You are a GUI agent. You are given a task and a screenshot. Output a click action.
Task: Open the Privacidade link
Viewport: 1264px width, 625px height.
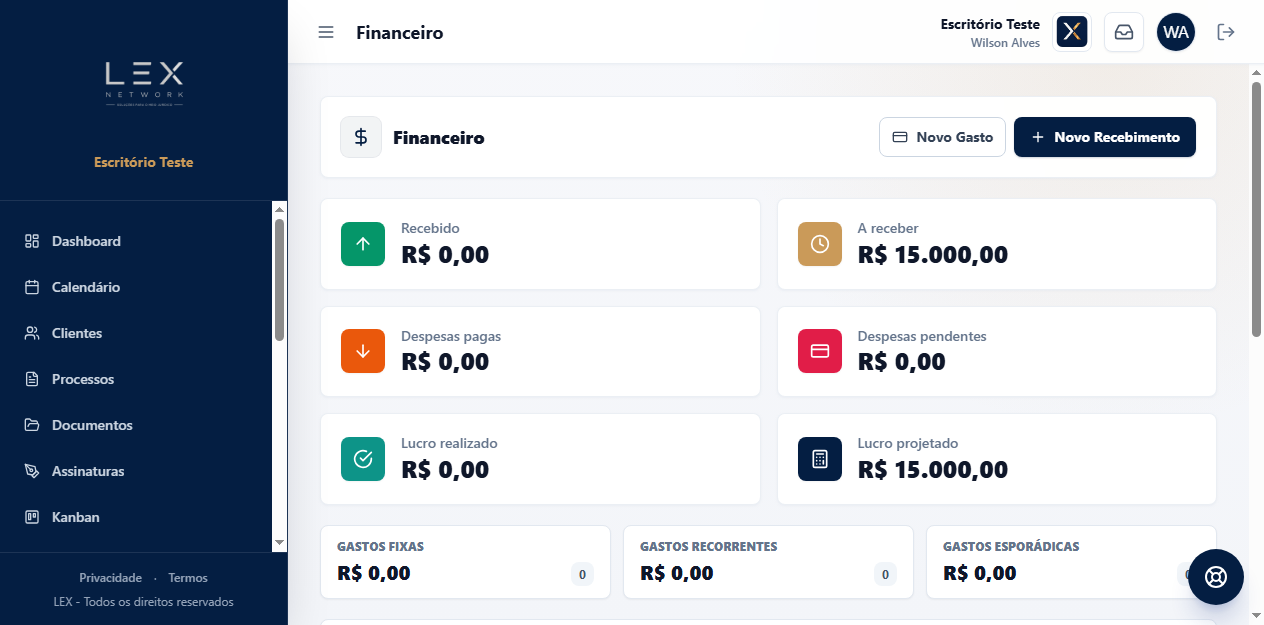point(111,578)
